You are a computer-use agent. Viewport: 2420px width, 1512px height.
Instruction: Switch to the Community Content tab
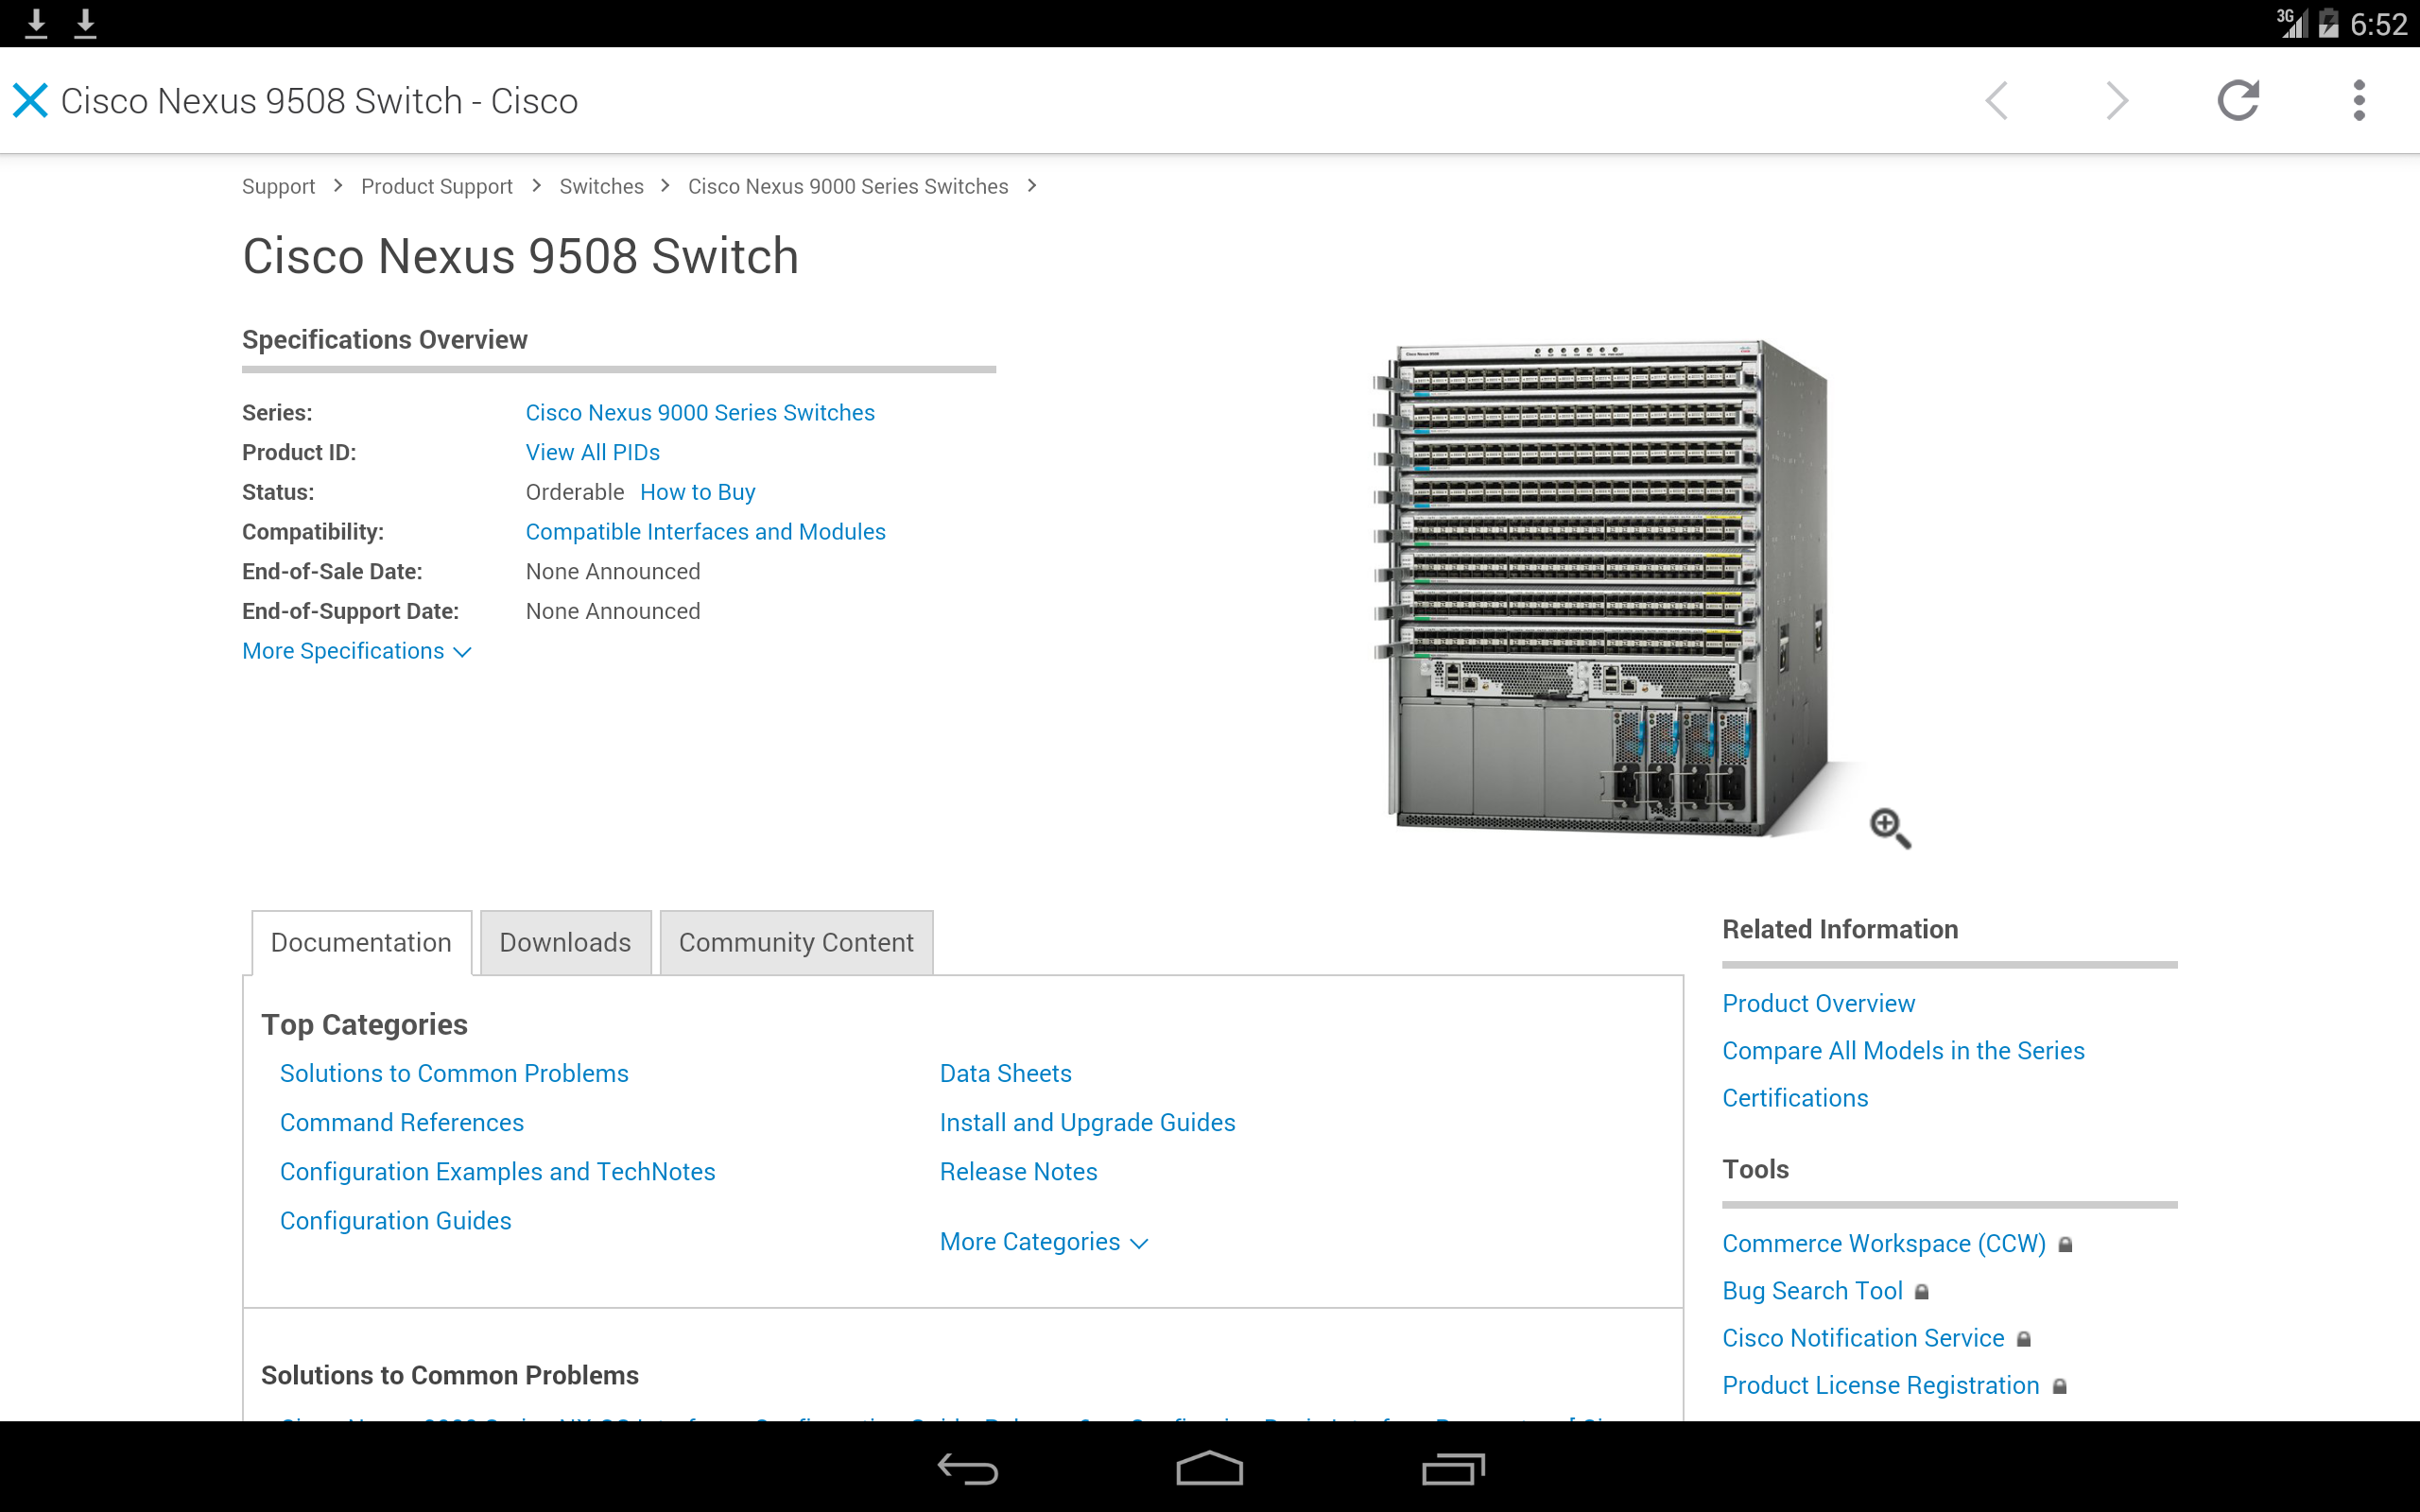(796, 942)
